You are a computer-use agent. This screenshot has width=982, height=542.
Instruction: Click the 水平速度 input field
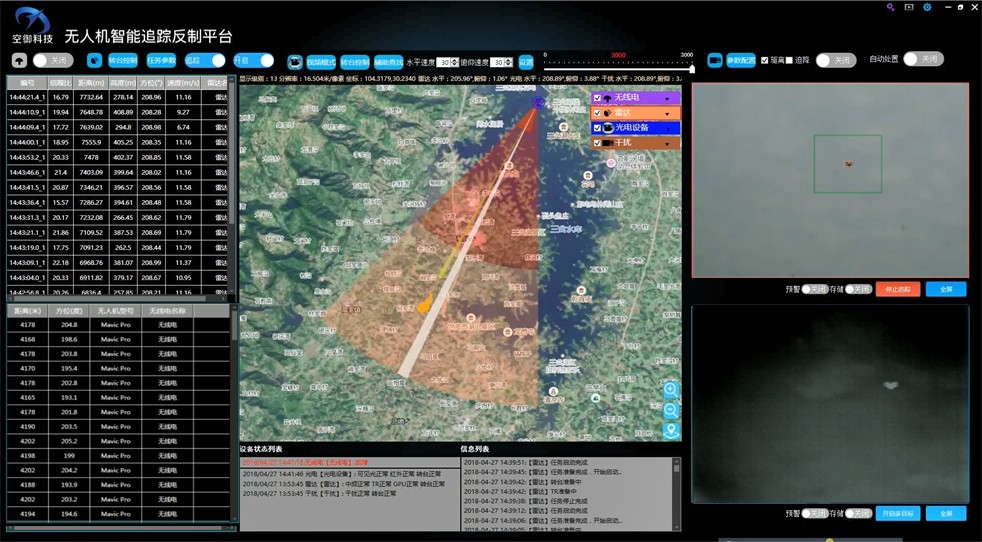point(444,62)
